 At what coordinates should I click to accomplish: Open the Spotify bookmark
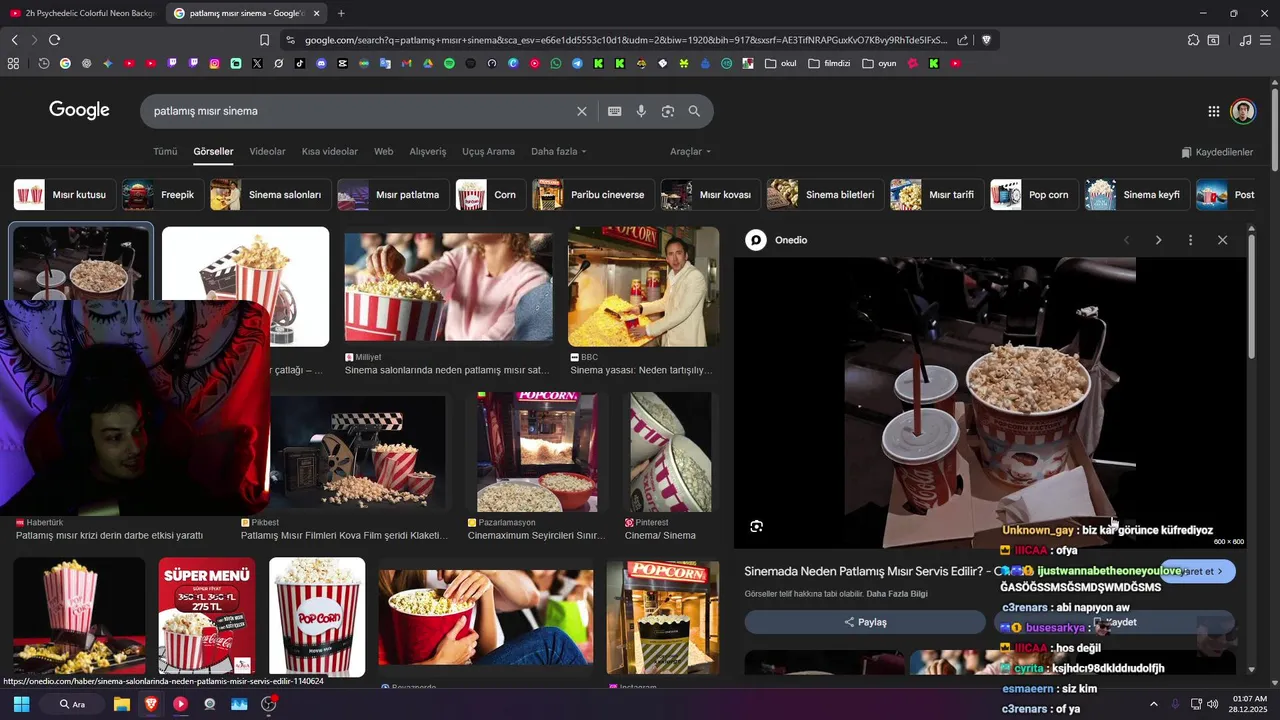(449, 63)
